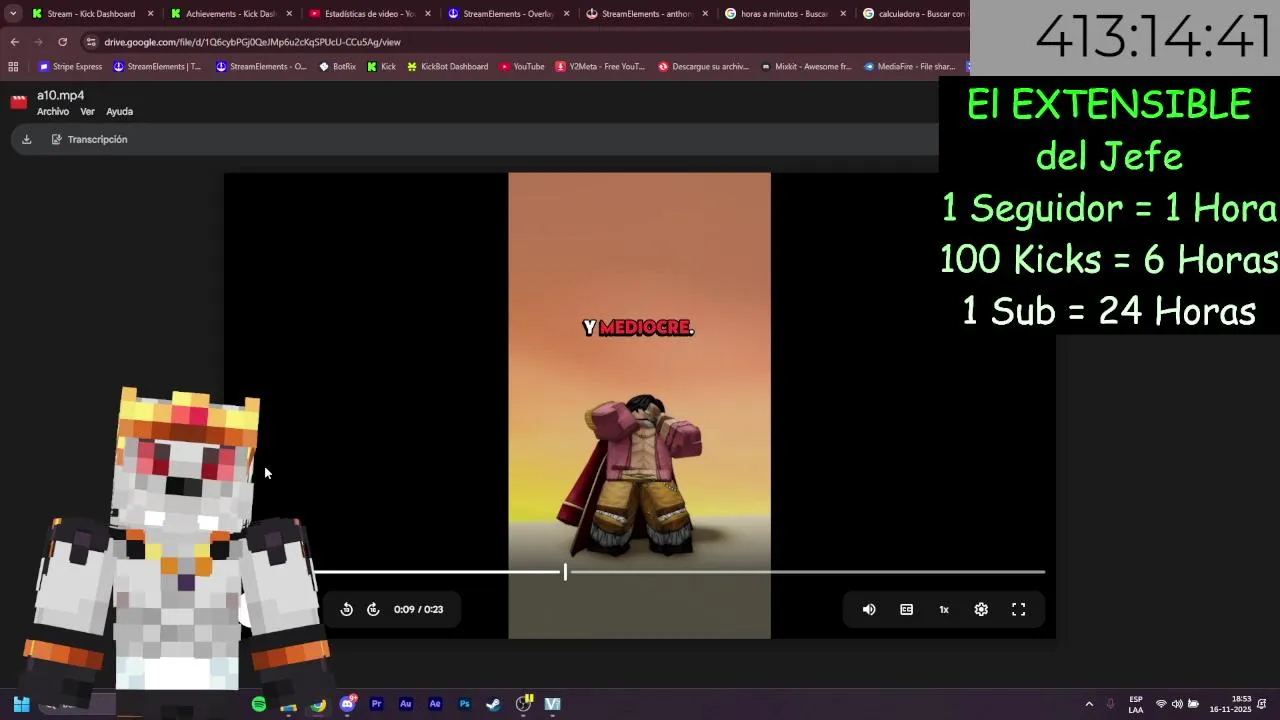
Task: Open the 1x playback speed menu
Action: pyautogui.click(x=943, y=609)
